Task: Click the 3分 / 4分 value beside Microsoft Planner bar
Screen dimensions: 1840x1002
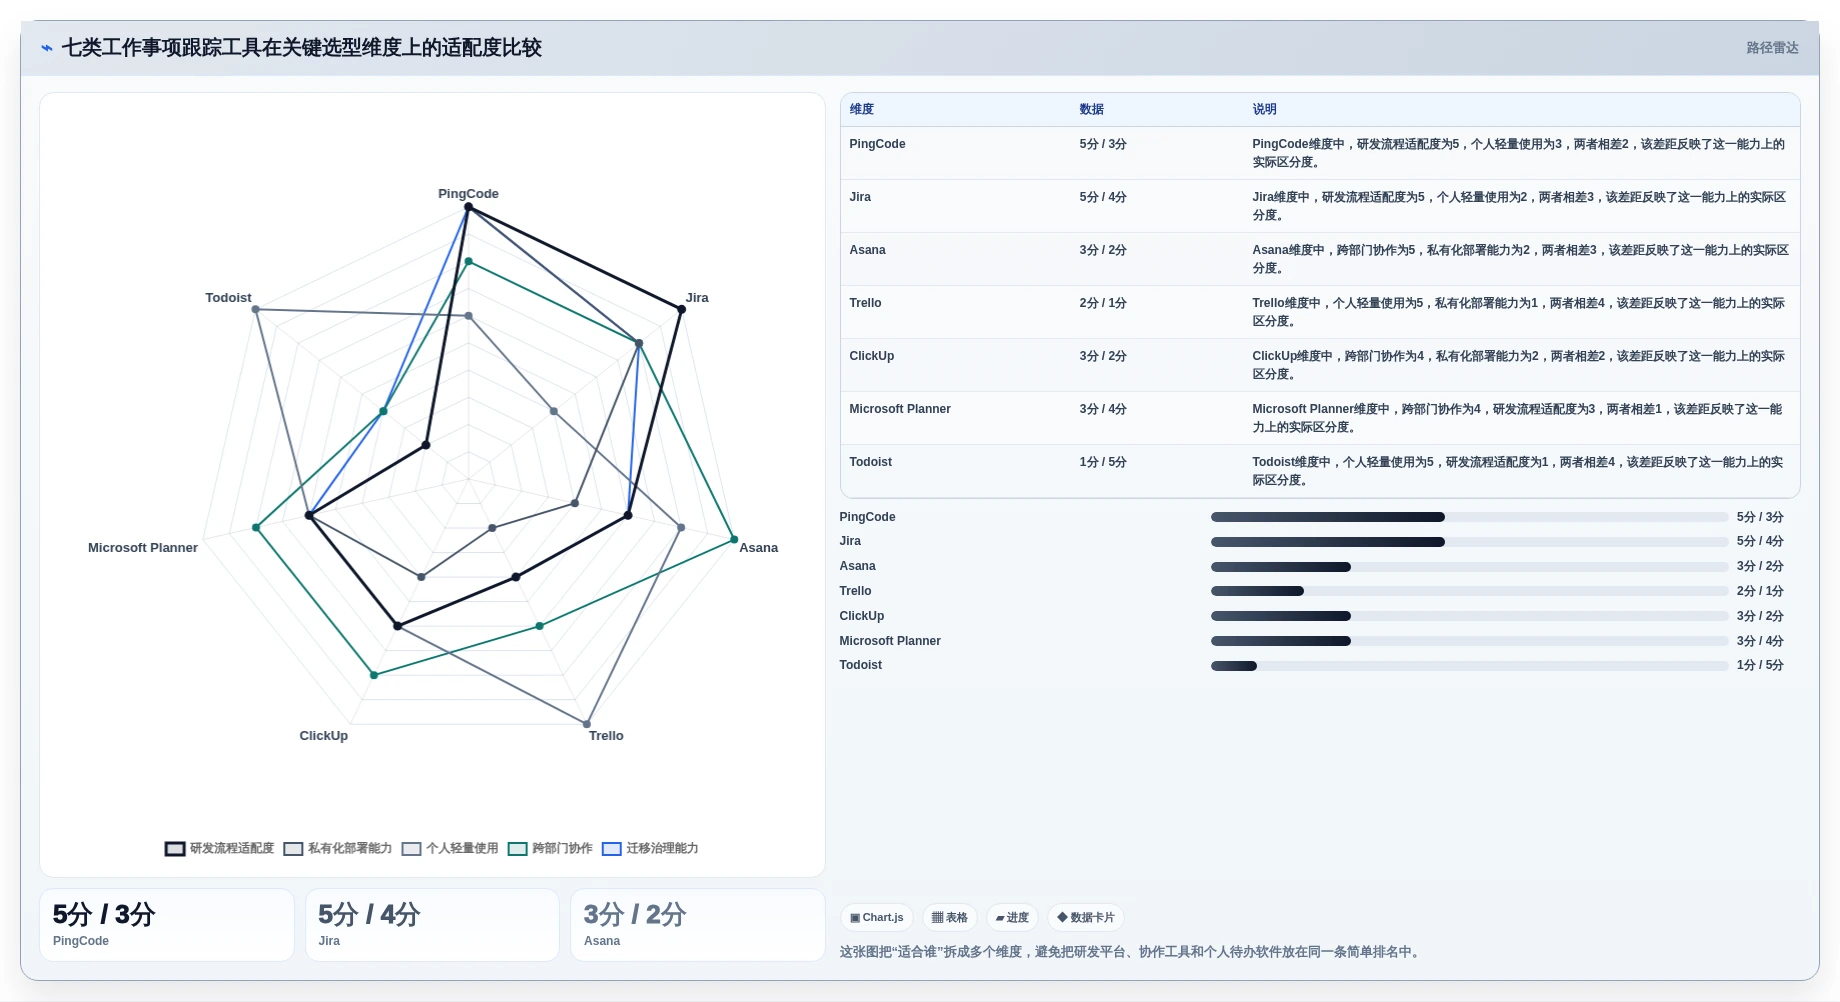Action: 1760,641
